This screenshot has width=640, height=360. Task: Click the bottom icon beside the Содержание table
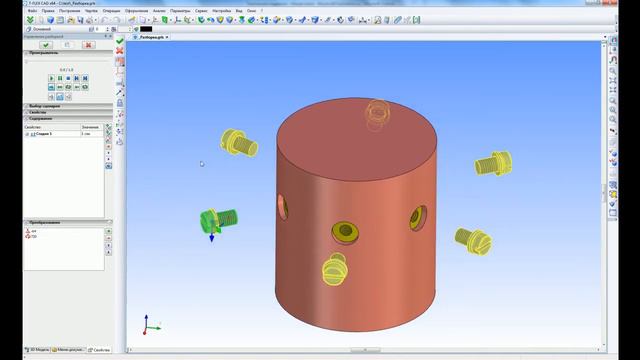[109, 166]
